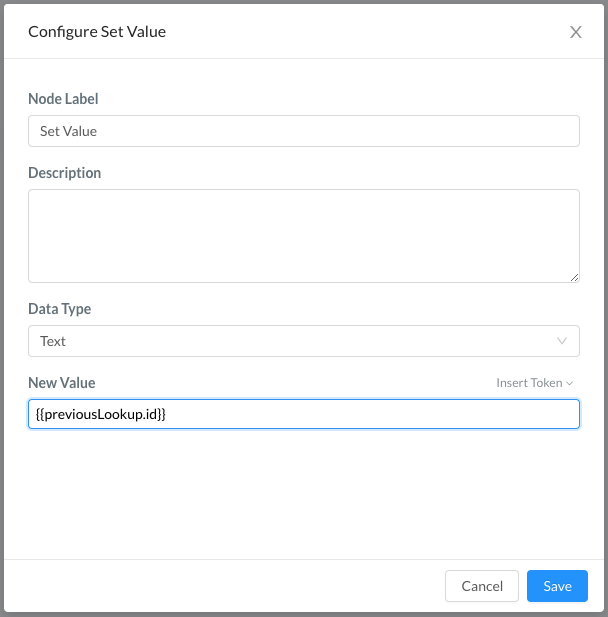The width and height of the screenshot is (608, 617).
Task: Place cursor after Set Value text in Node Label
Action: click(98, 131)
